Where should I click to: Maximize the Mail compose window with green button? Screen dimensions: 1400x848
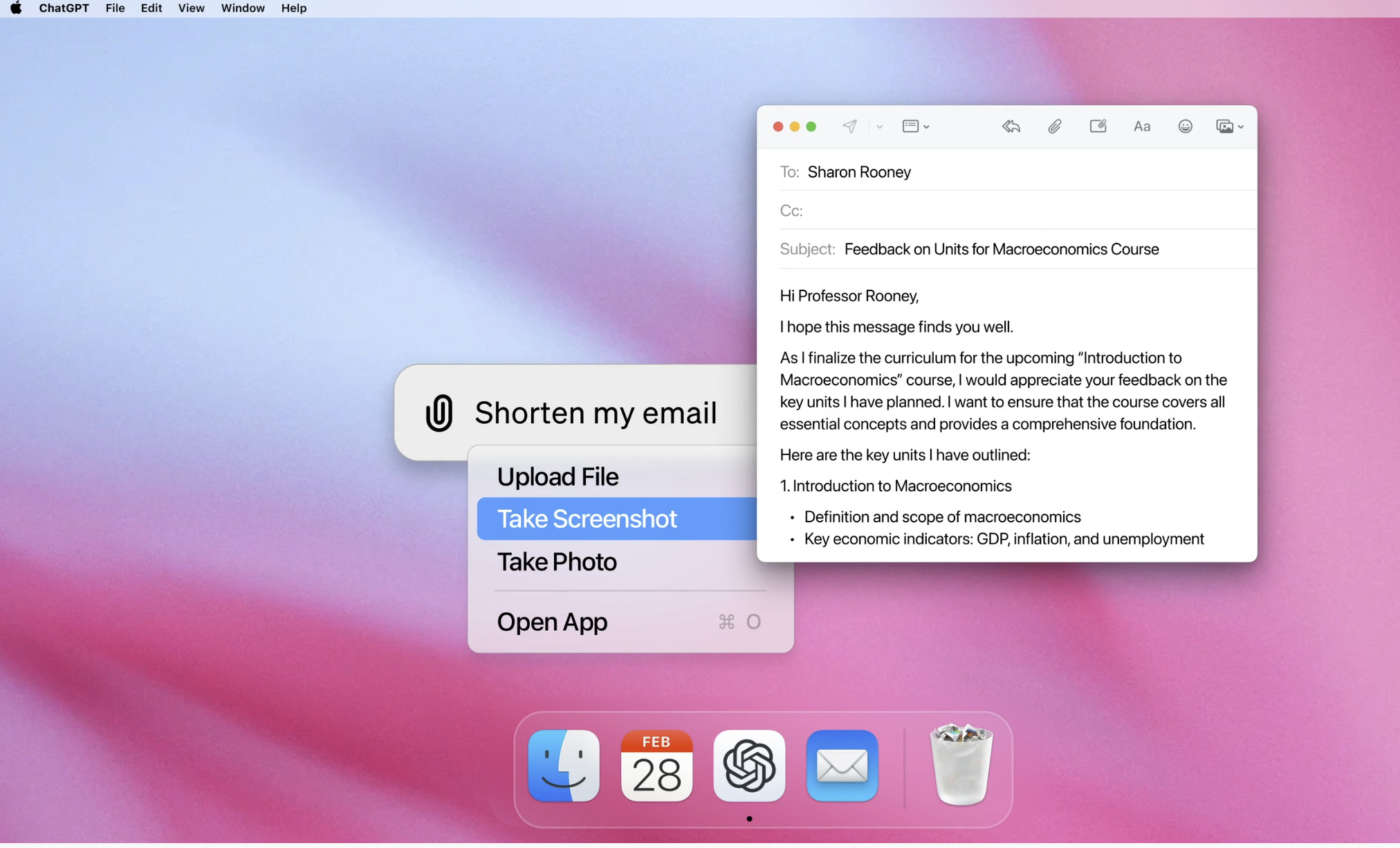(811, 127)
